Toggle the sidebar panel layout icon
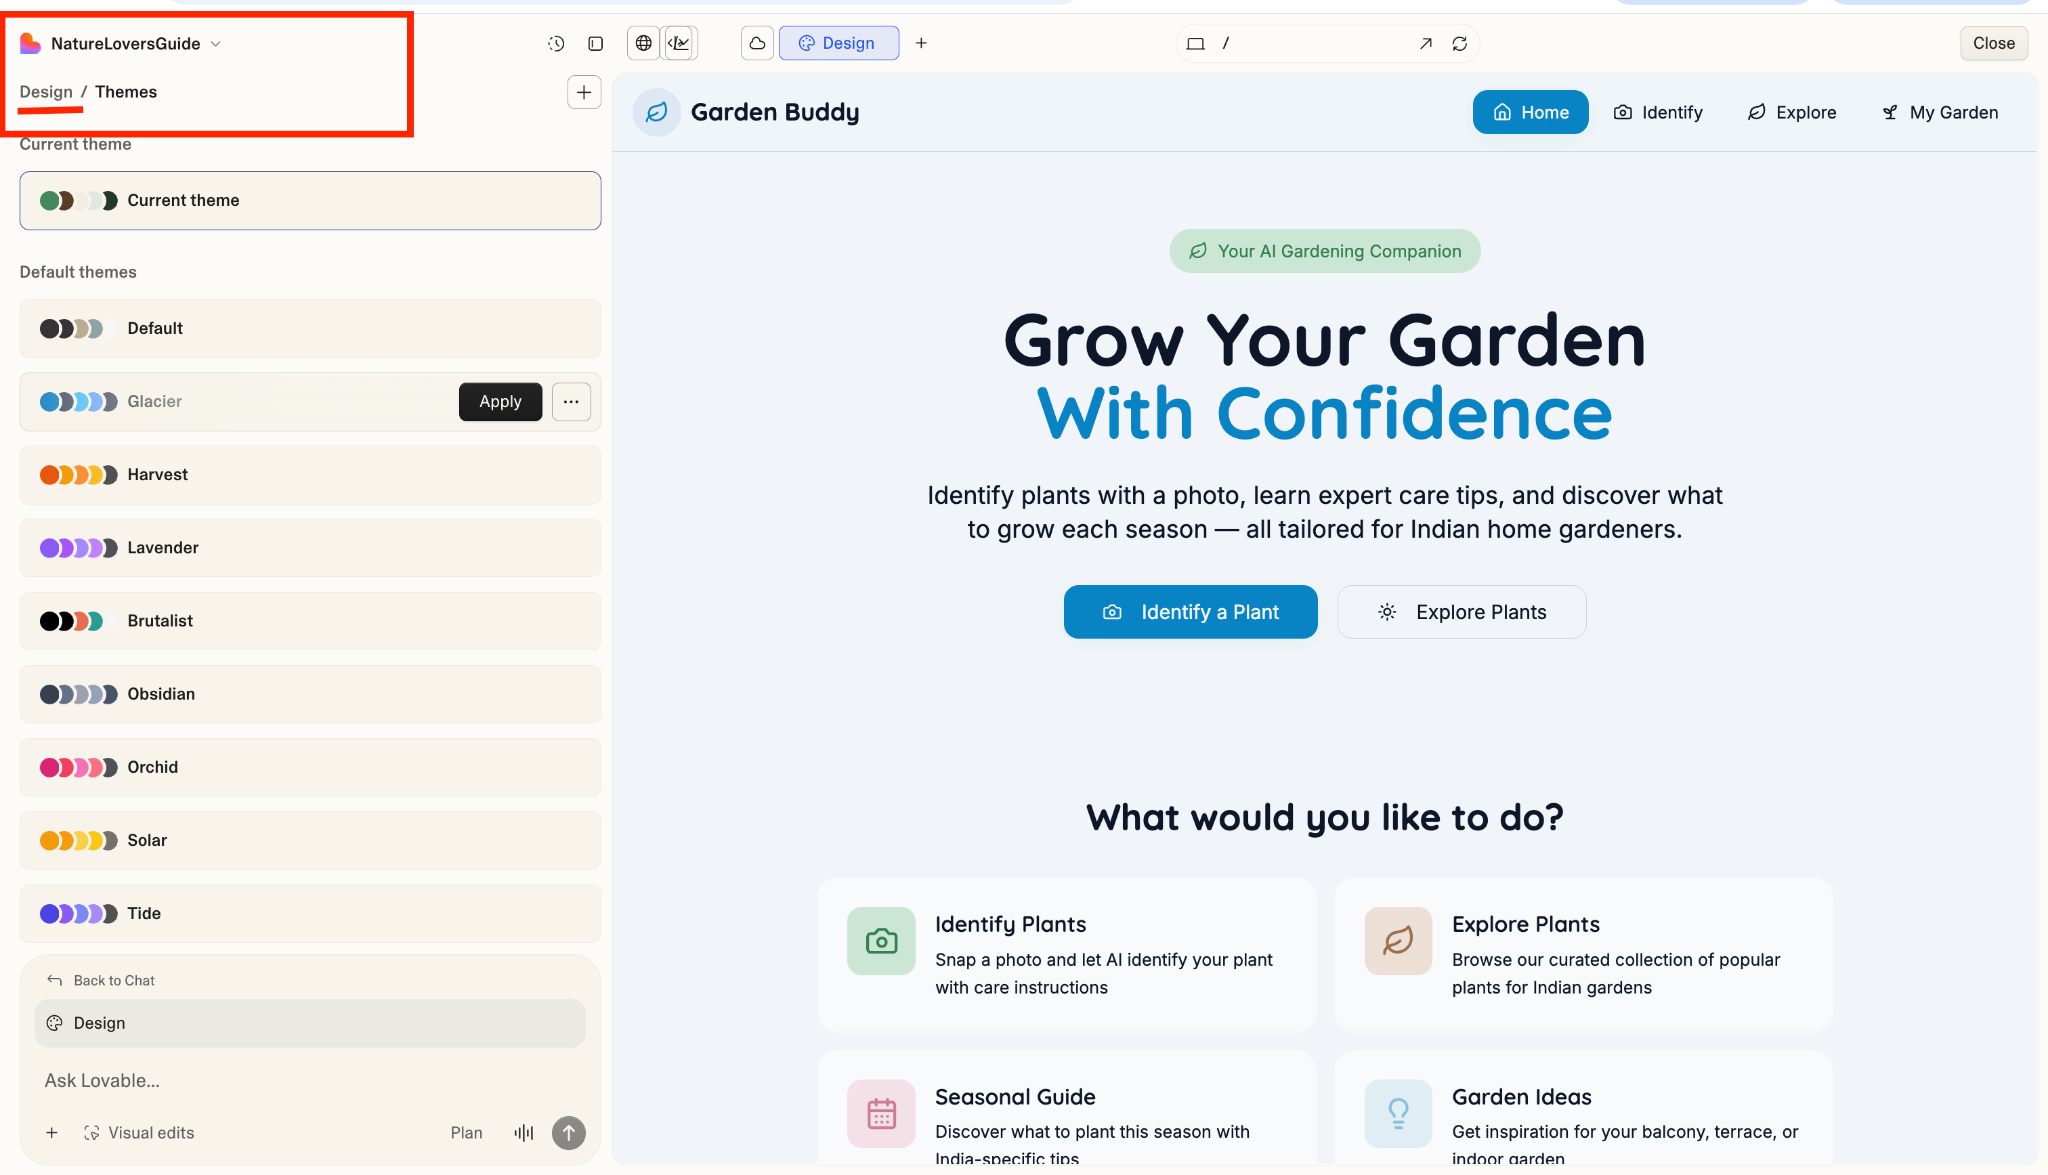2048x1175 pixels. pos(596,43)
